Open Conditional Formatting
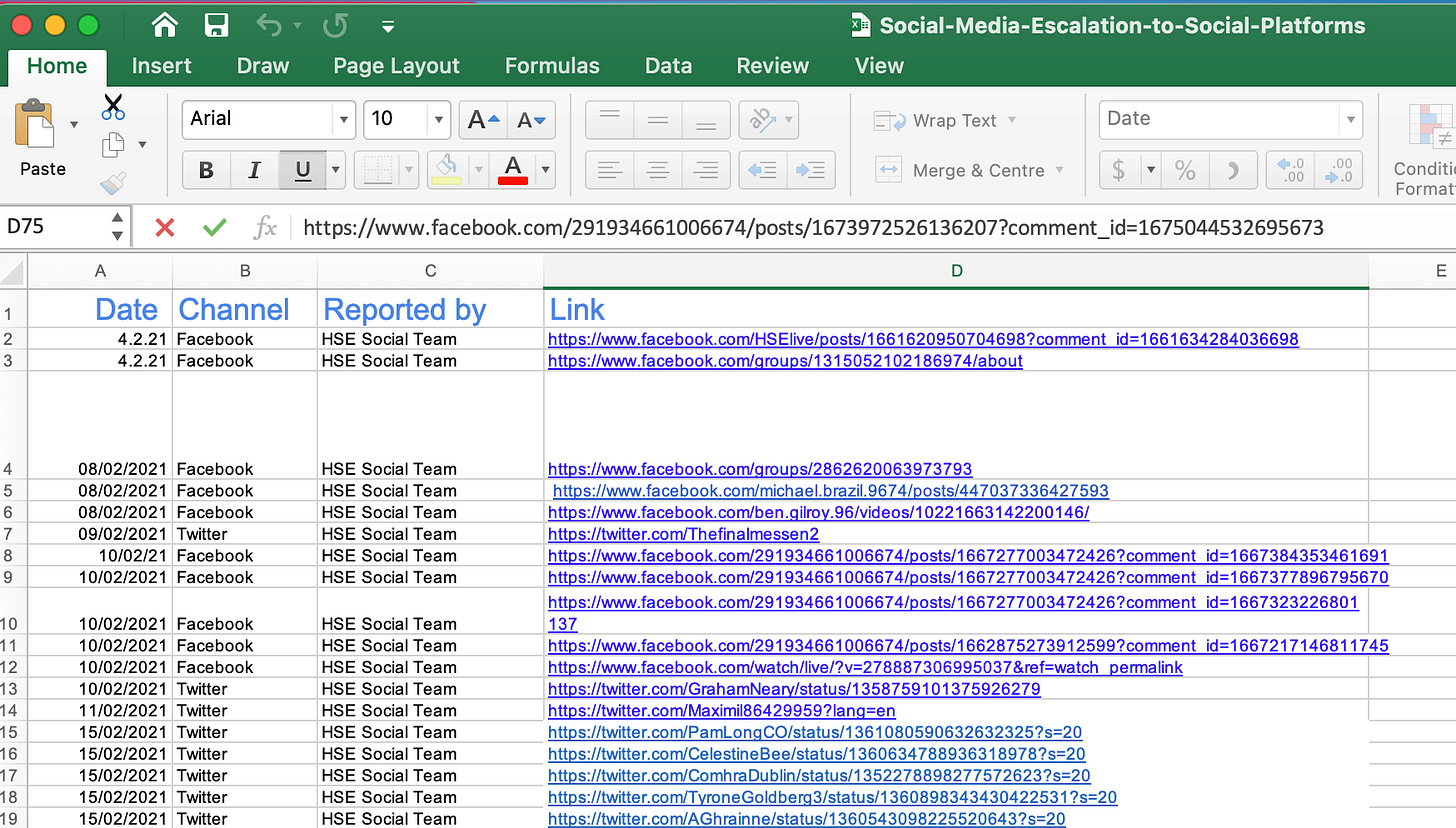Image resolution: width=1456 pixels, height=828 pixels. [x=1425, y=147]
